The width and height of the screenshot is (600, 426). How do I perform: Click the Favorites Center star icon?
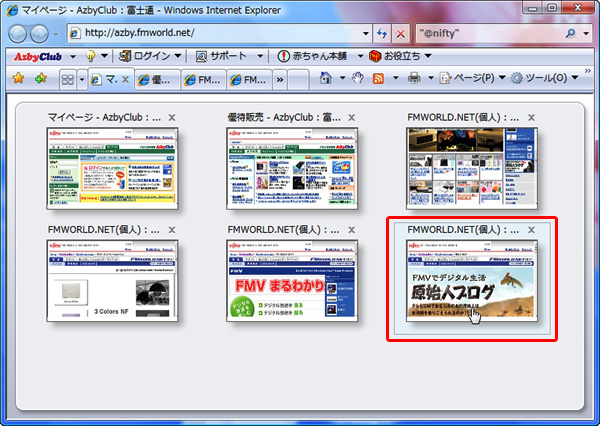pyautogui.click(x=18, y=78)
